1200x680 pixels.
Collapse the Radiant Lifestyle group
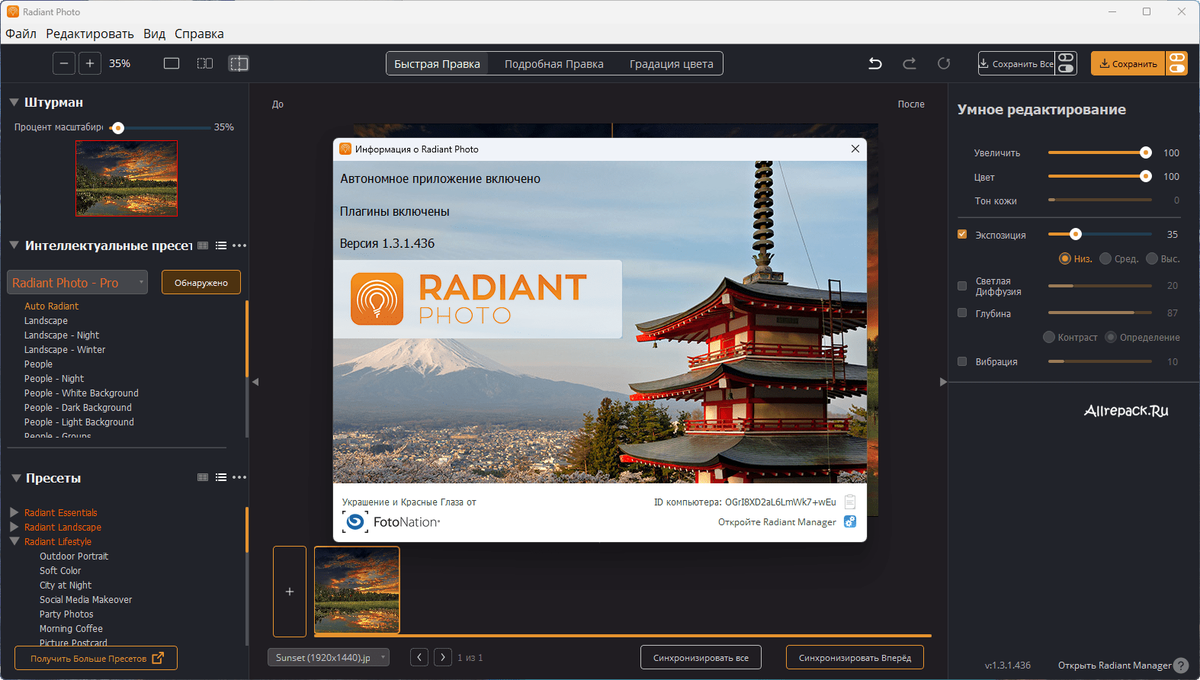tap(14, 542)
